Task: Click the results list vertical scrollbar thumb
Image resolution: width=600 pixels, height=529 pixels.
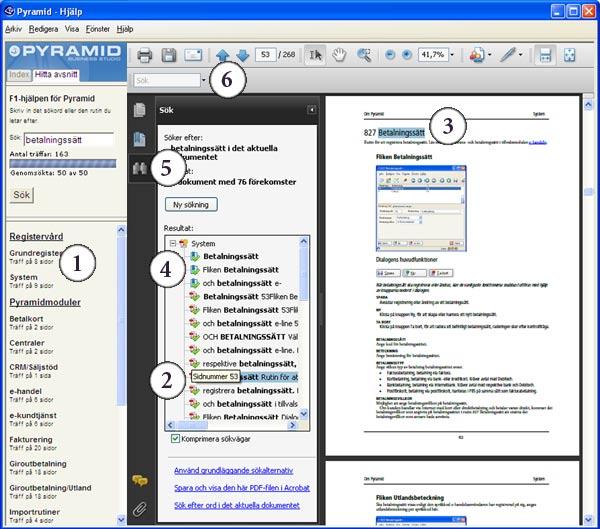Action: click(303, 274)
